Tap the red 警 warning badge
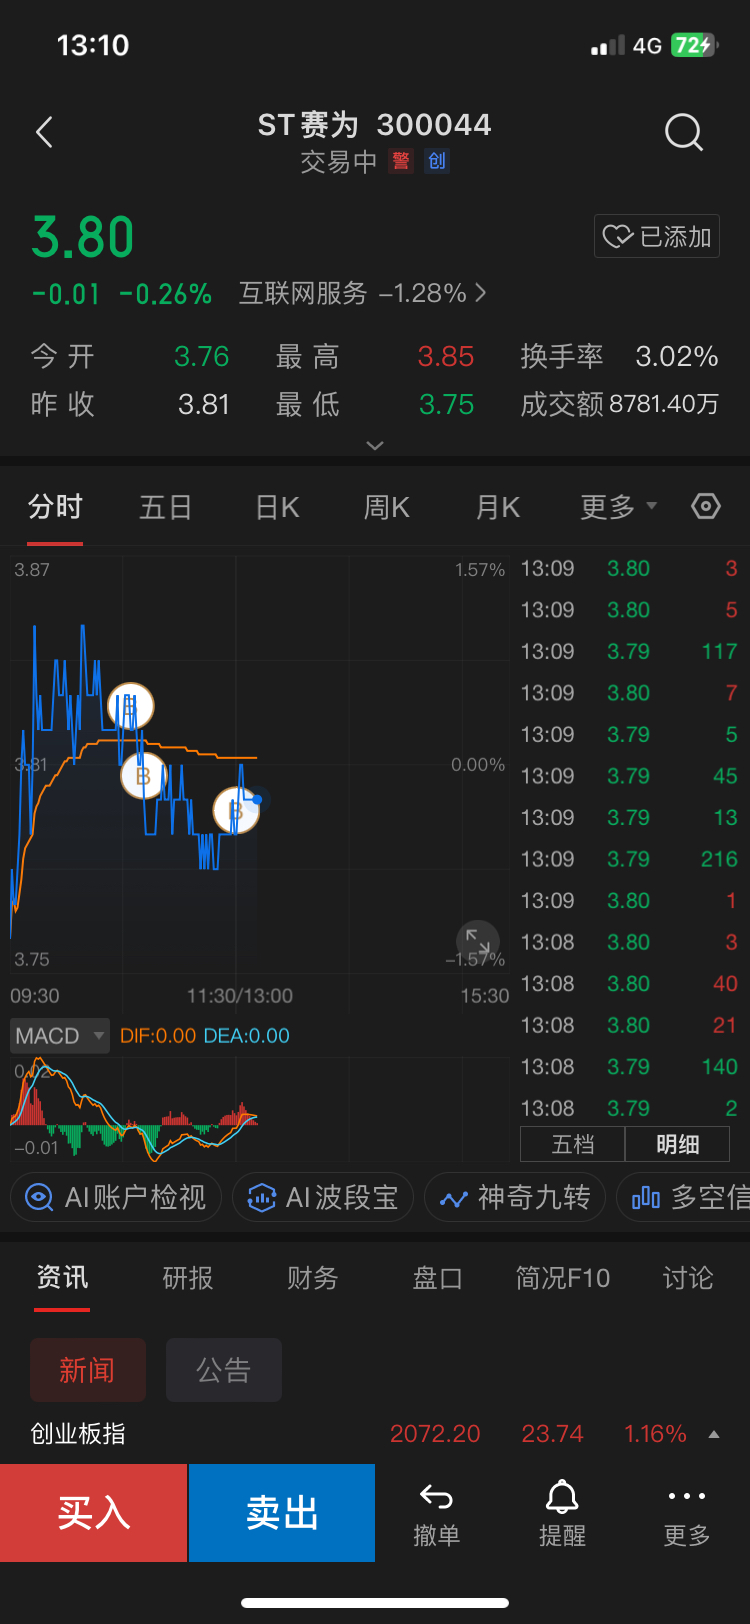 [x=401, y=161]
